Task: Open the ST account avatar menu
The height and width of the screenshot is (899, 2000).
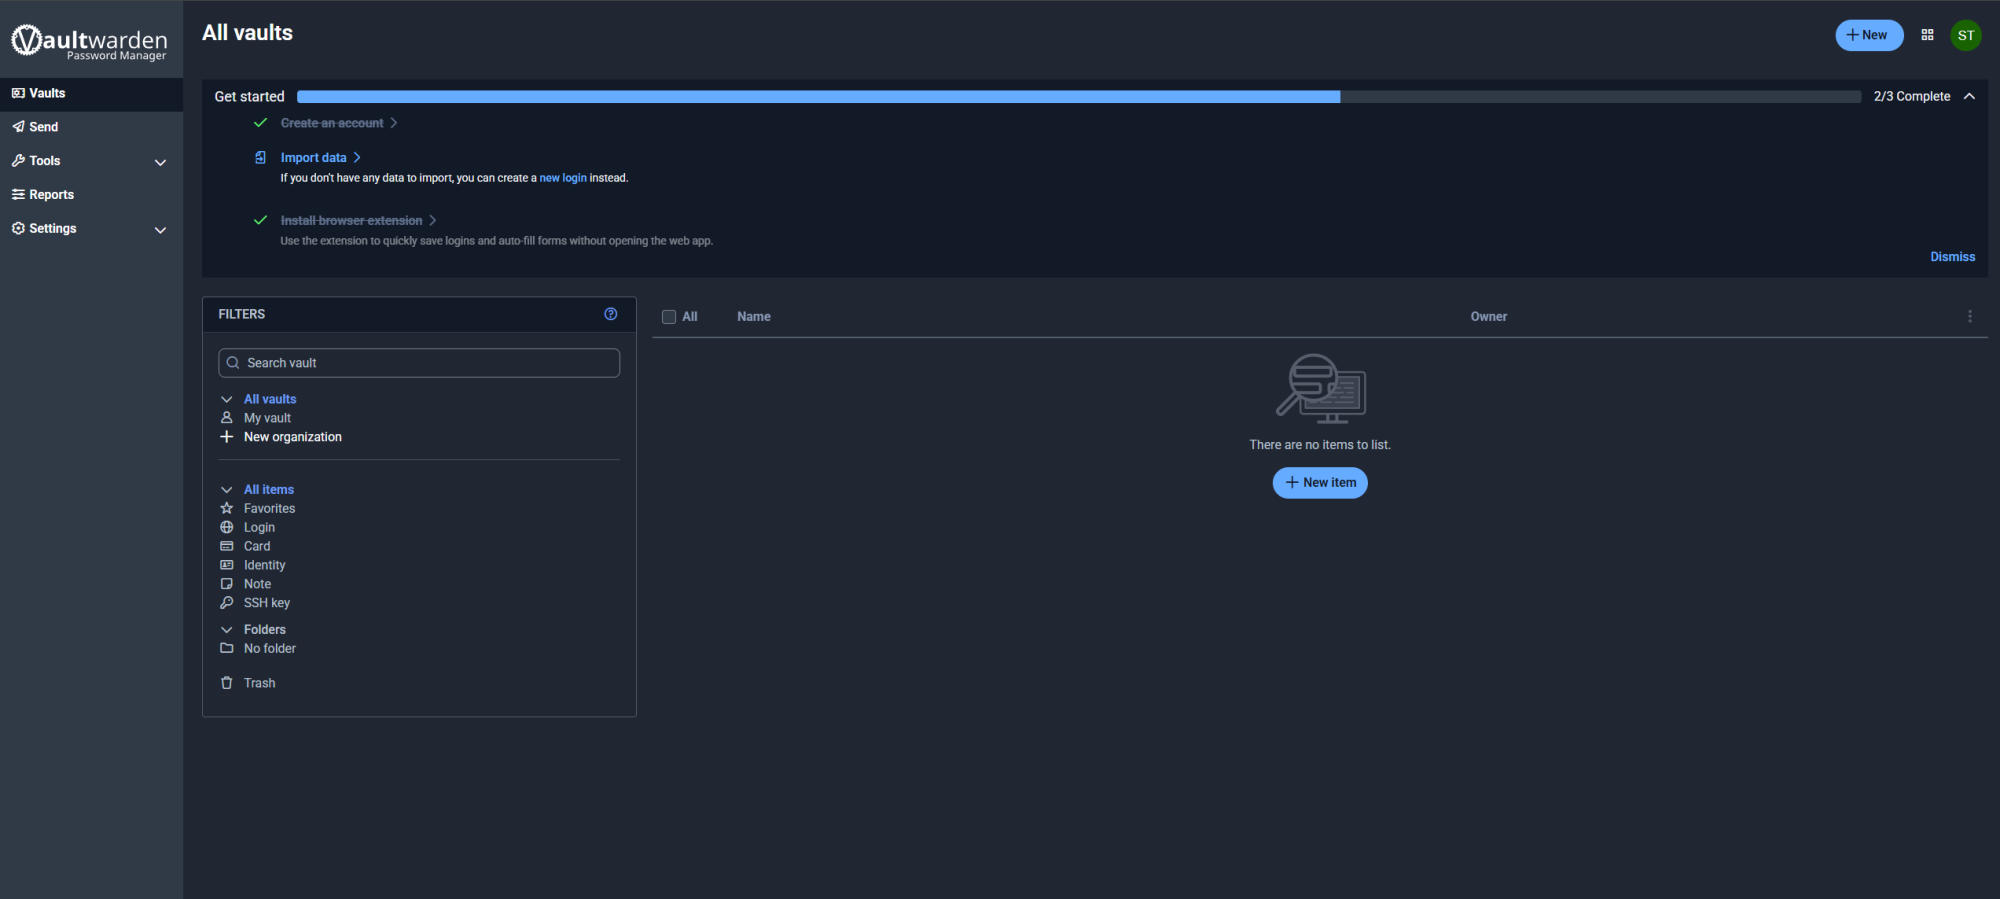Action: [1965, 35]
